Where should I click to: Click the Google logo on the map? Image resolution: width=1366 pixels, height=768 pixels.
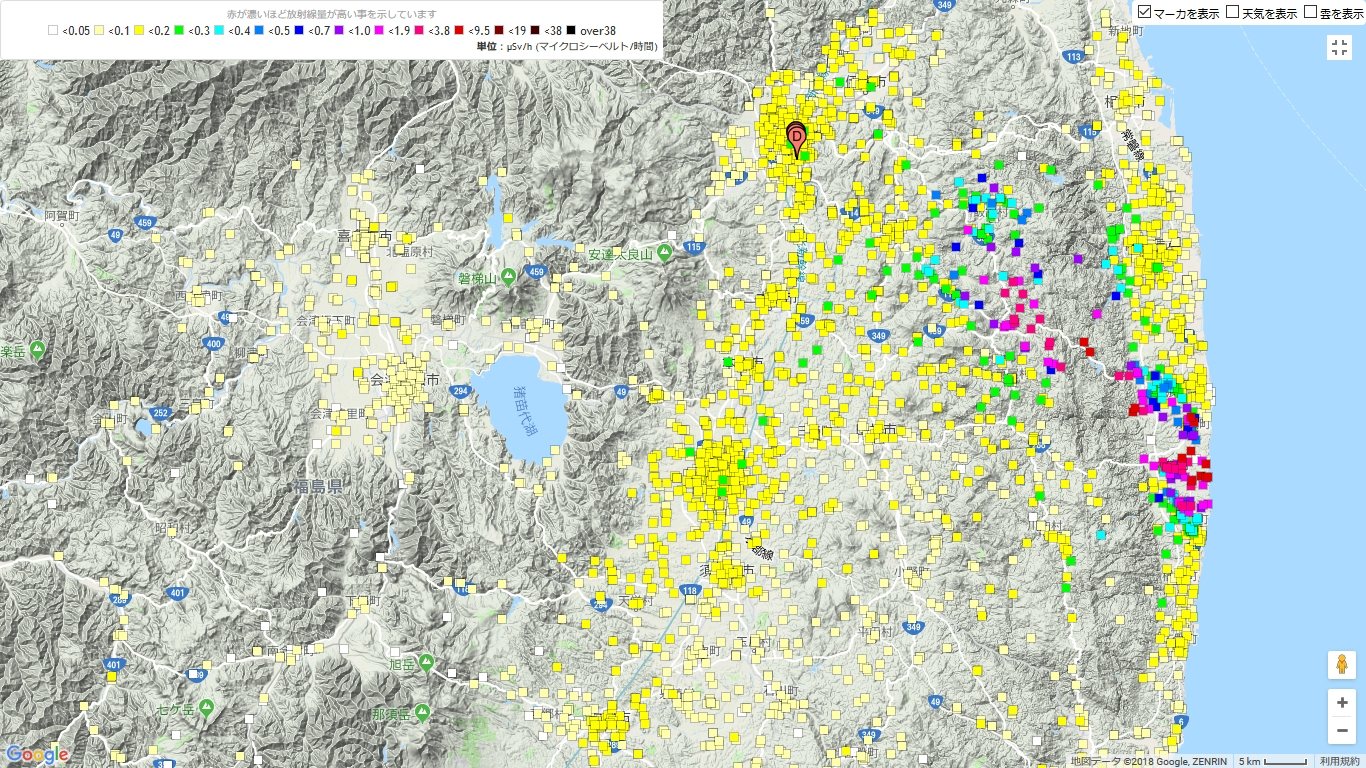pyautogui.click(x=36, y=755)
